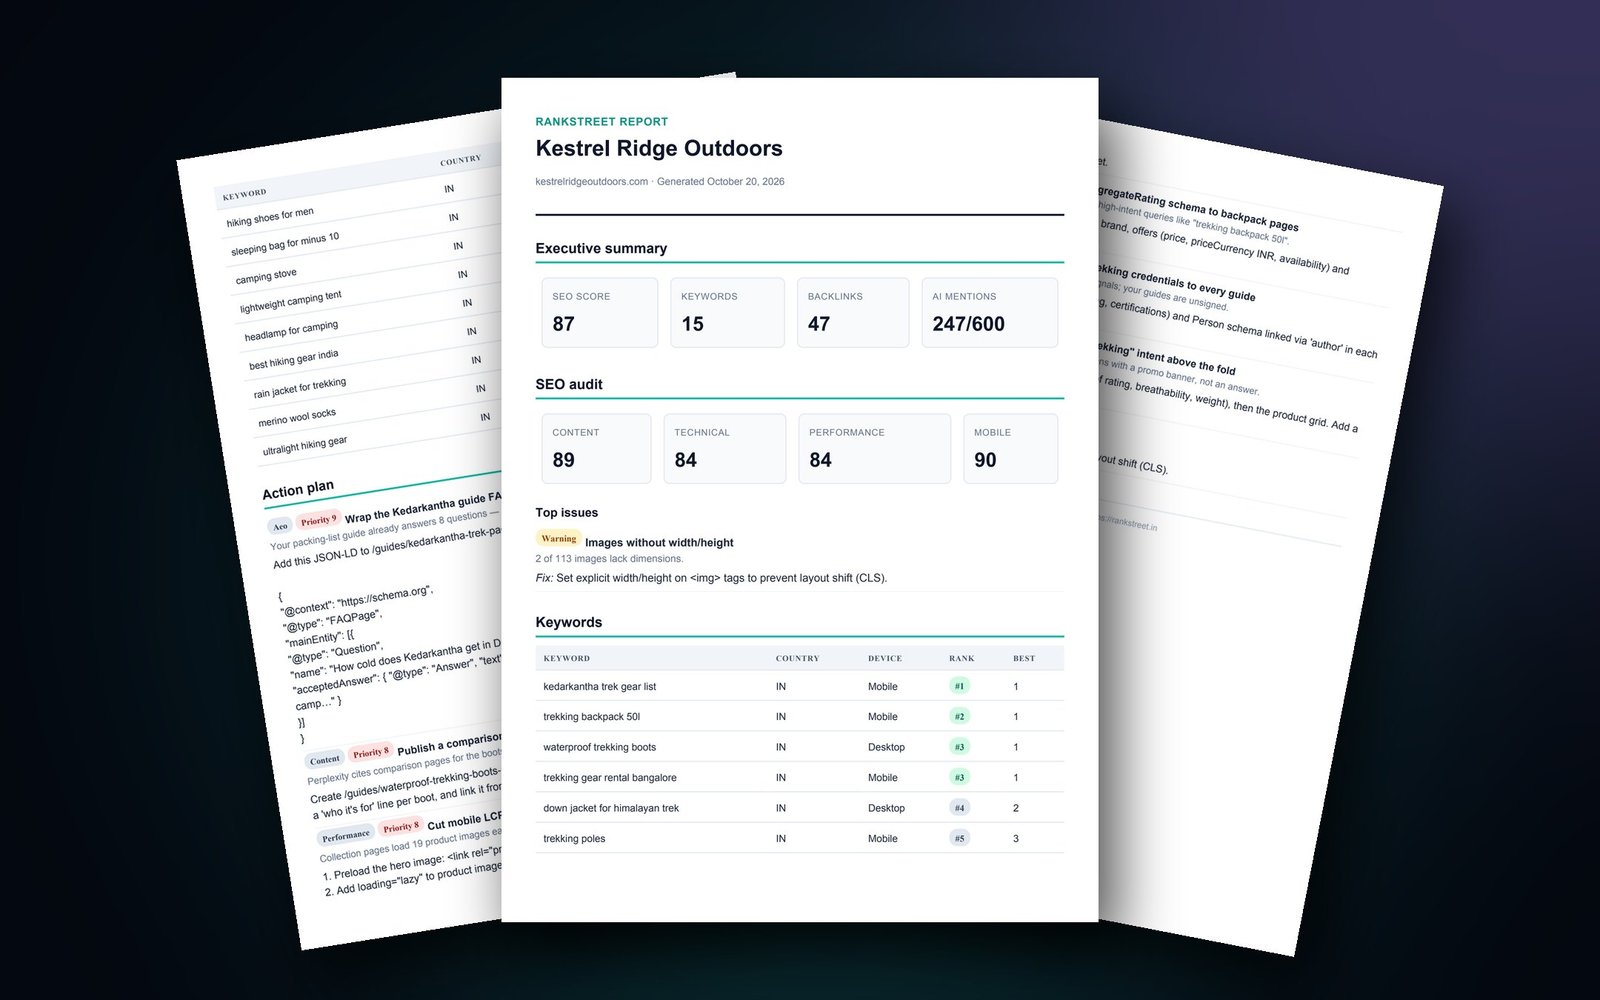Select 'down jacket for himalayan trek' keyword
Viewport: 1600px width, 1000px height.
[611, 808]
